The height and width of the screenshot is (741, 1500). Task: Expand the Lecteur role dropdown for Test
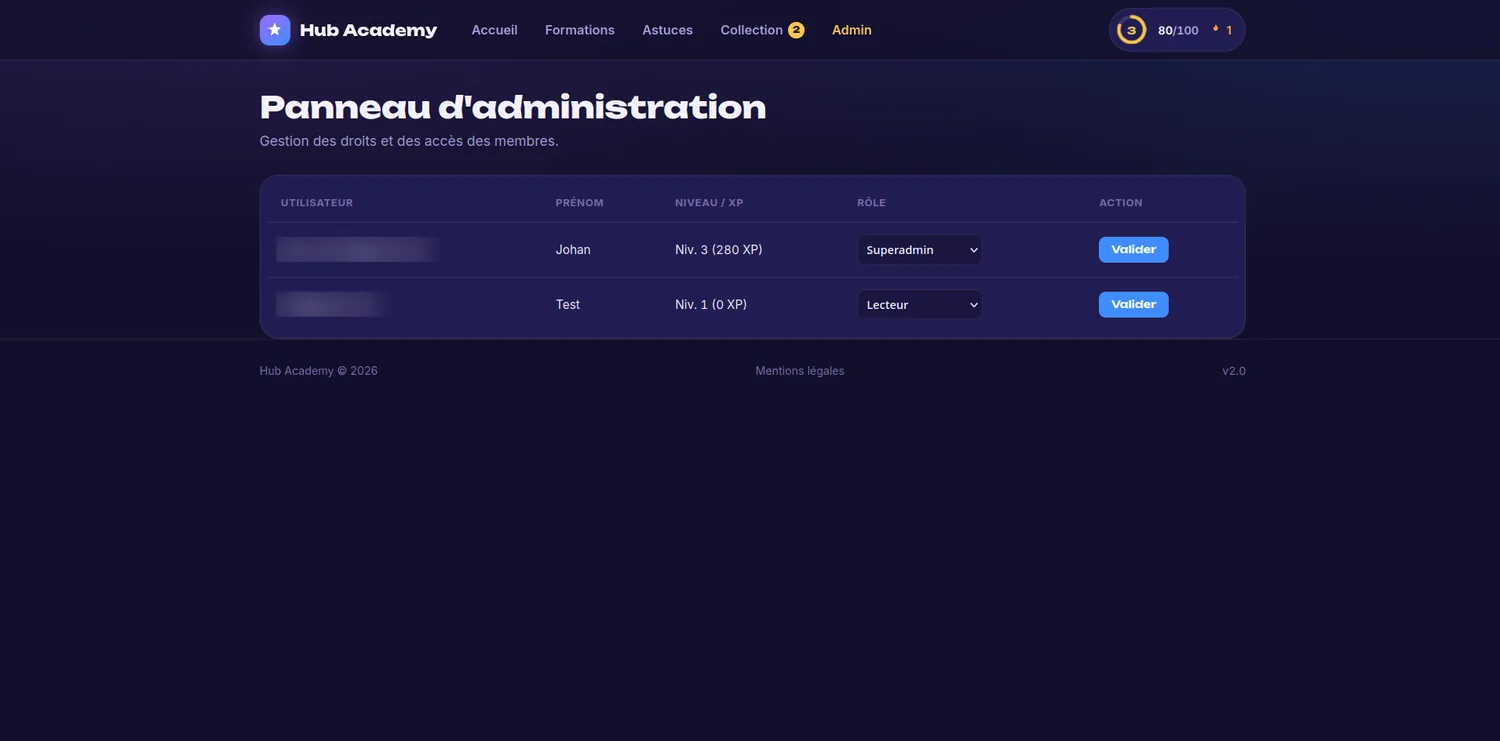coord(920,305)
